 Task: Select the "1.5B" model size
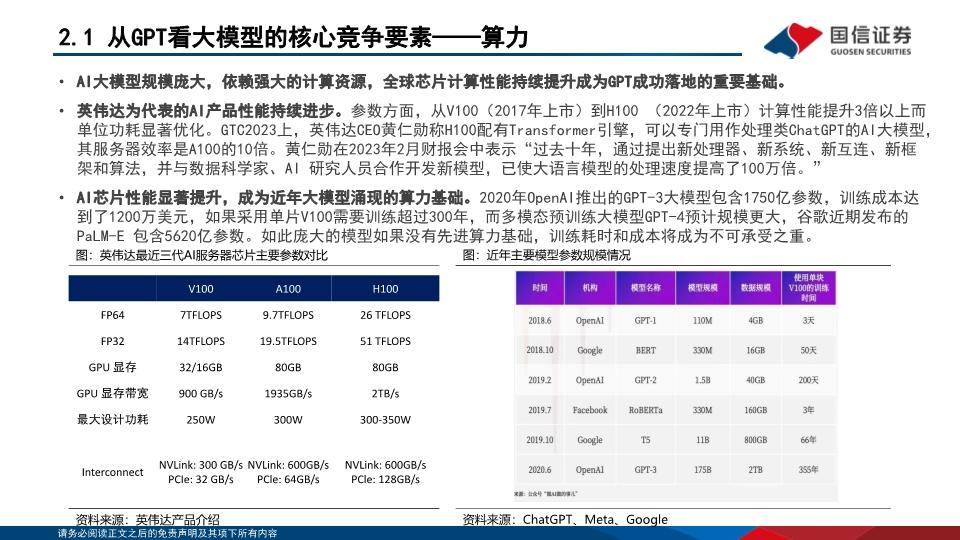point(702,380)
